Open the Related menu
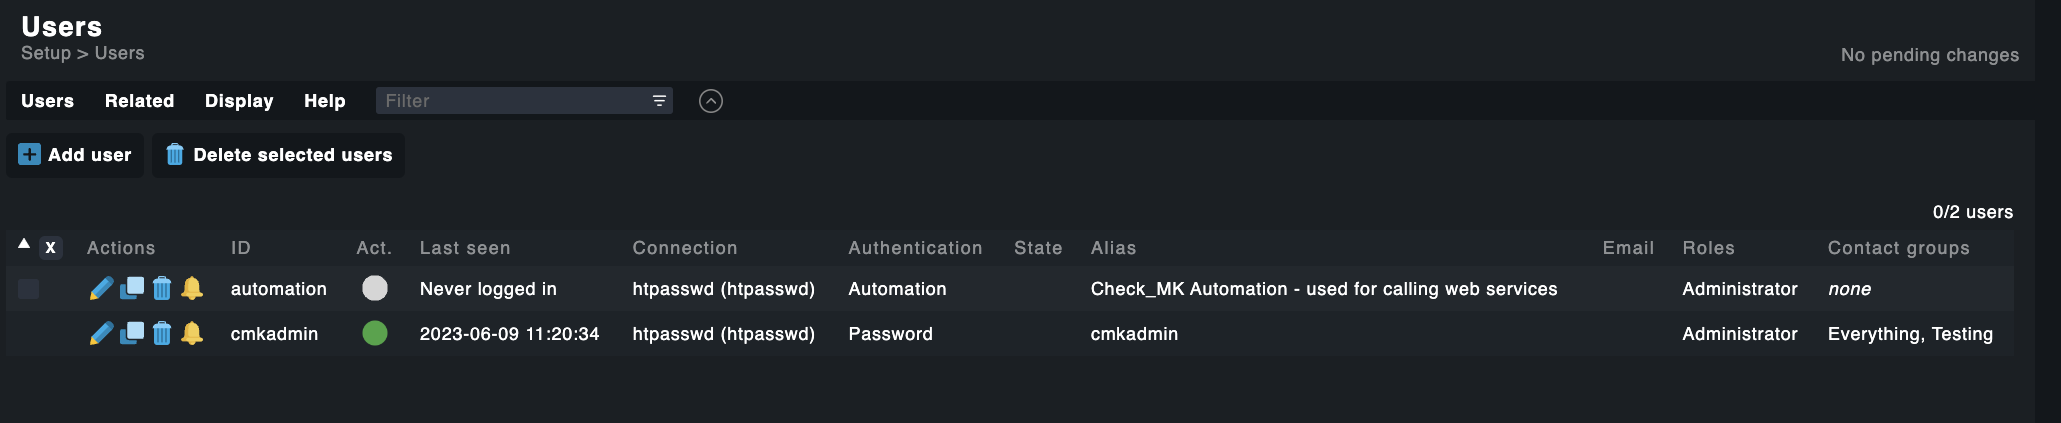This screenshot has height=423, width=2061. tap(139, 101)
